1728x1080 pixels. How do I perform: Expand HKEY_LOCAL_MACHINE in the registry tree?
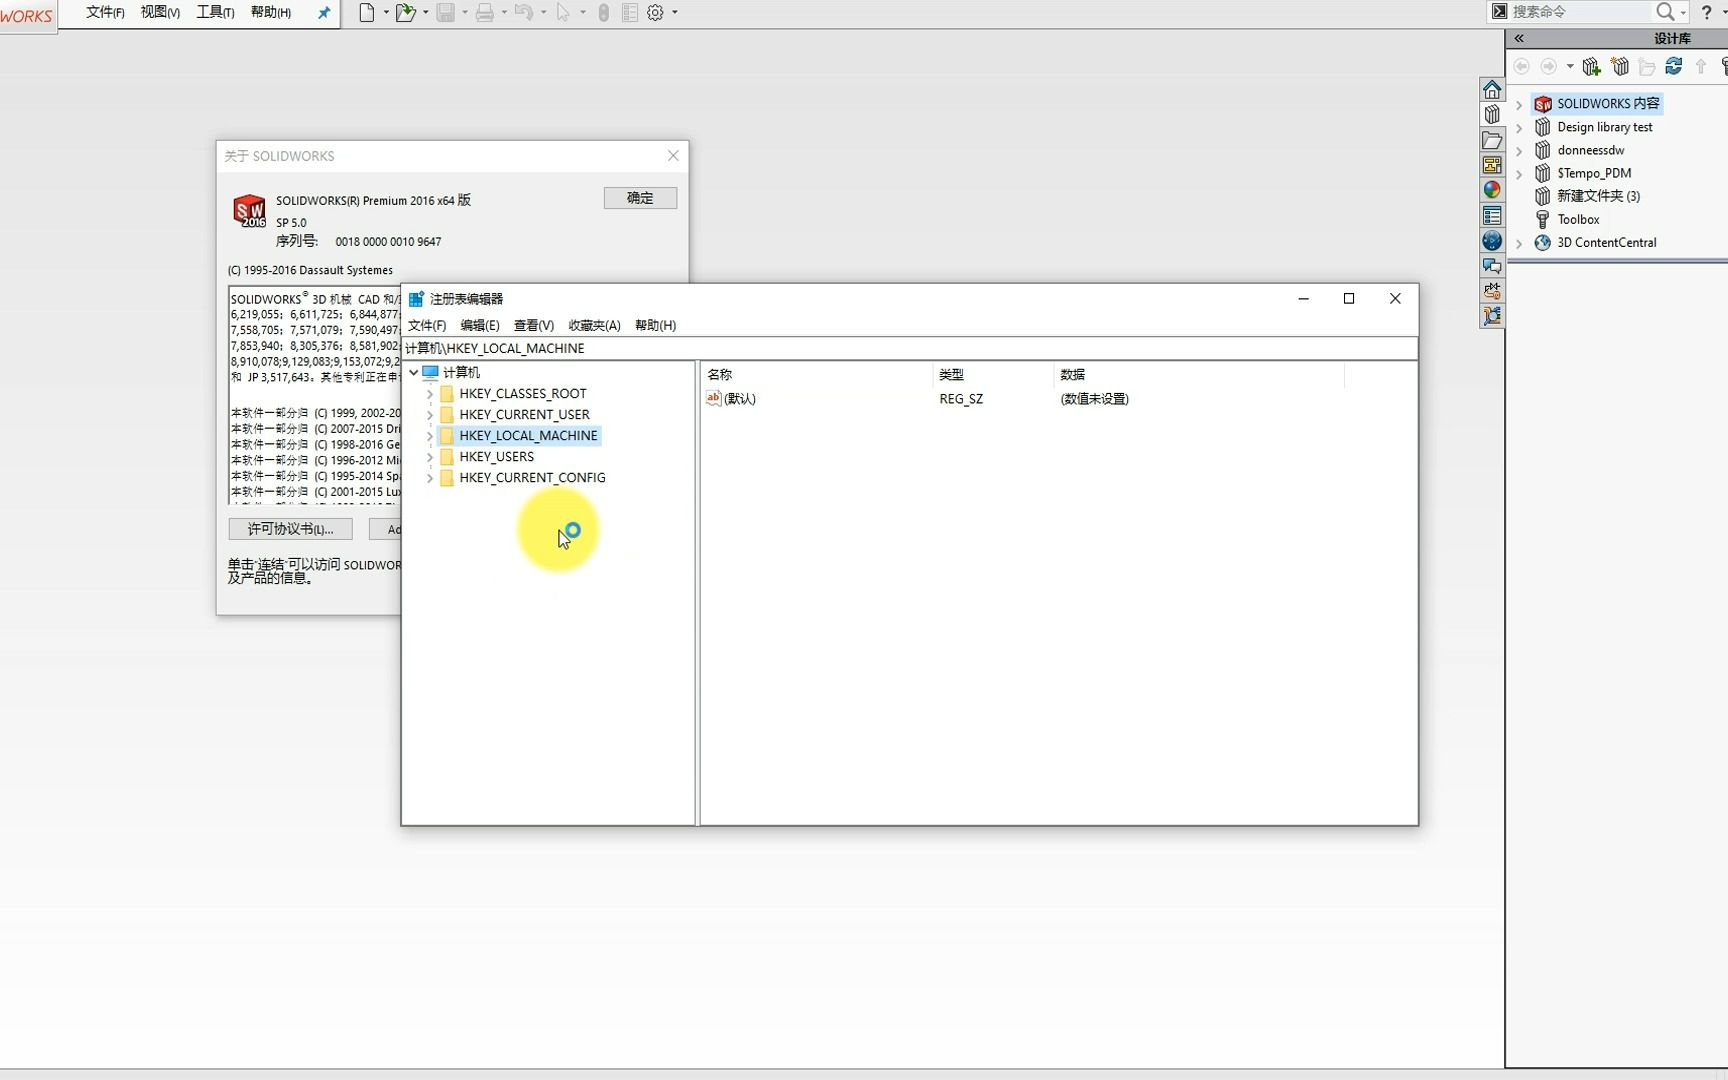(x=430, y=436)
